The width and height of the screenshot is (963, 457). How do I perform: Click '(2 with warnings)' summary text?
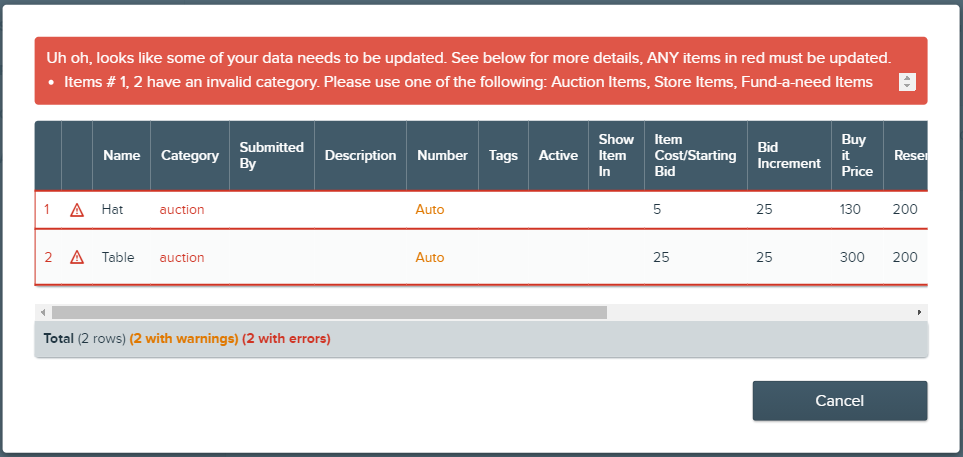pos(184,338)
